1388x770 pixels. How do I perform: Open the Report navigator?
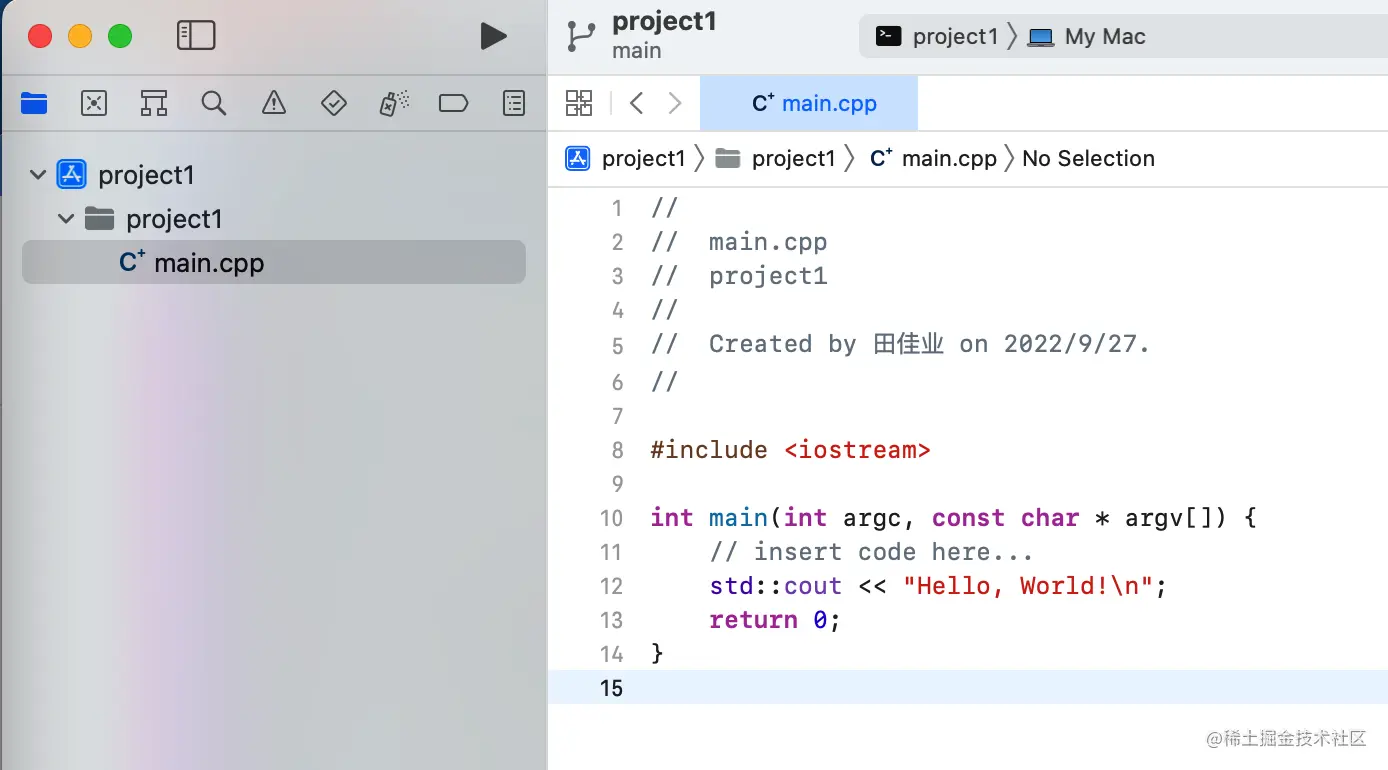click(514, 102)
